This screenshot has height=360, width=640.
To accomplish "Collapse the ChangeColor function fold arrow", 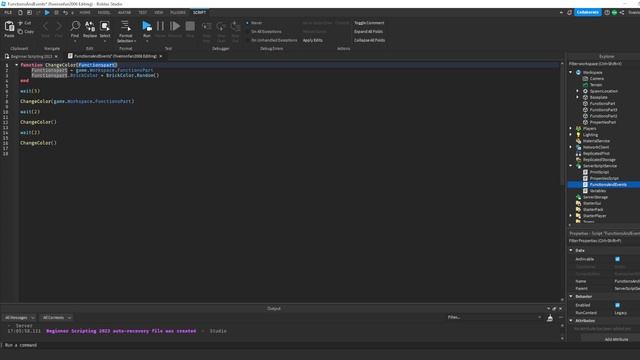I will click(16, 65).
